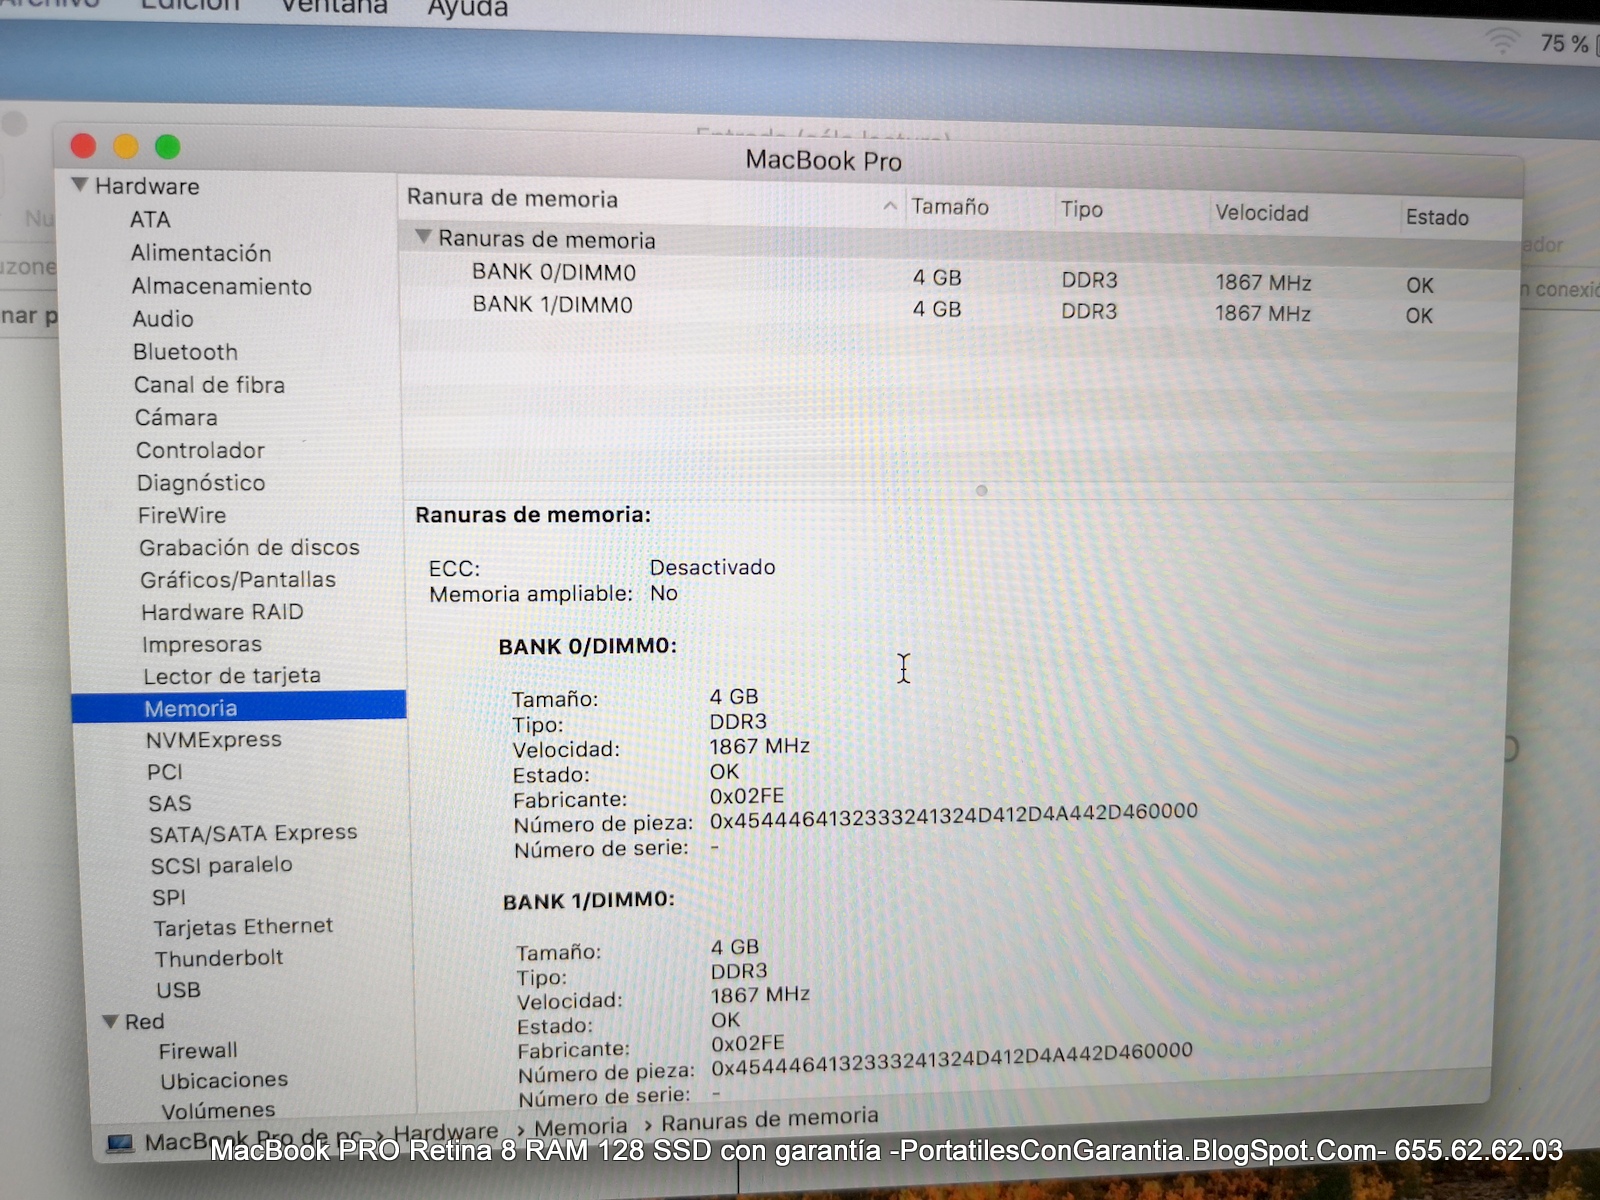Click the 1867 MHz cell for BANK 0/DIMM0
This screenshot has width=1600, height=1200.
(x=1263, y=283)
